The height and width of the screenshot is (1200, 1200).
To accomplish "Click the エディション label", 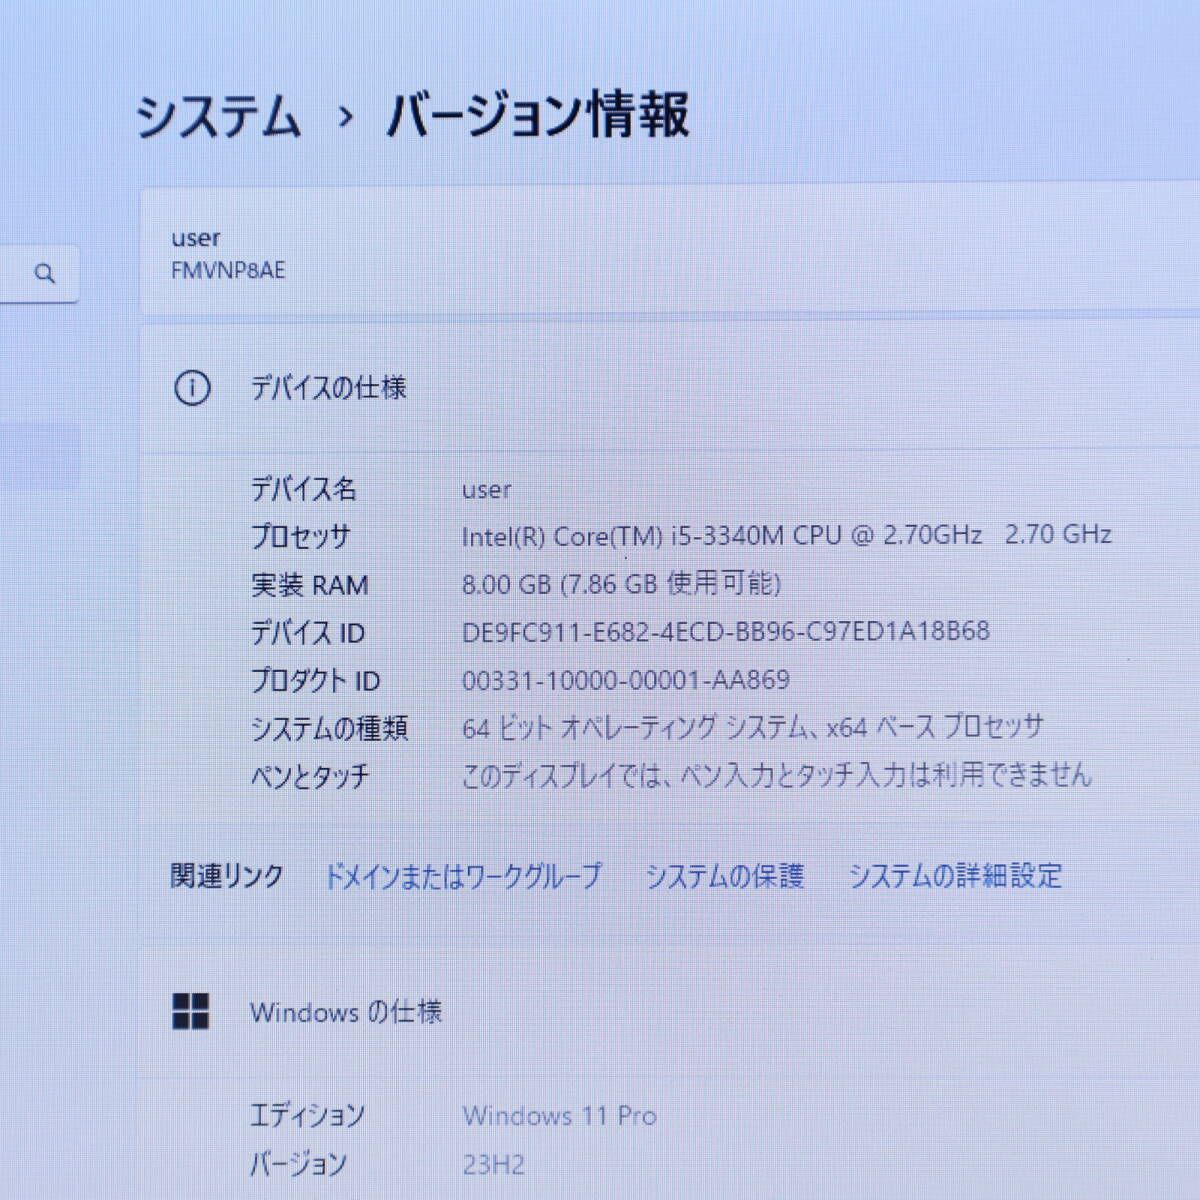I will coord(307,1116).
